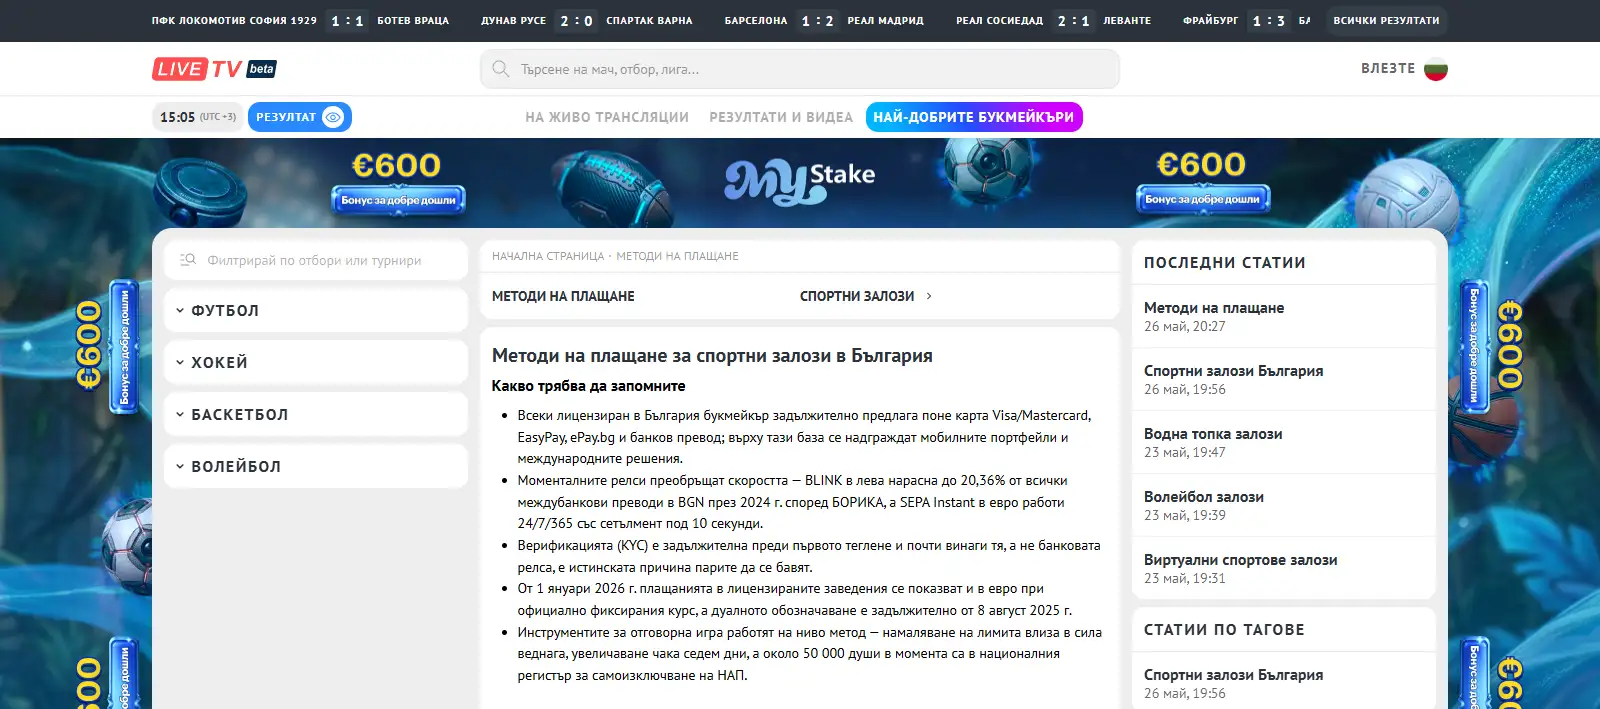Expand the ФУТБОЛ category
The image size is (1600, 709).
coord(316,311)
